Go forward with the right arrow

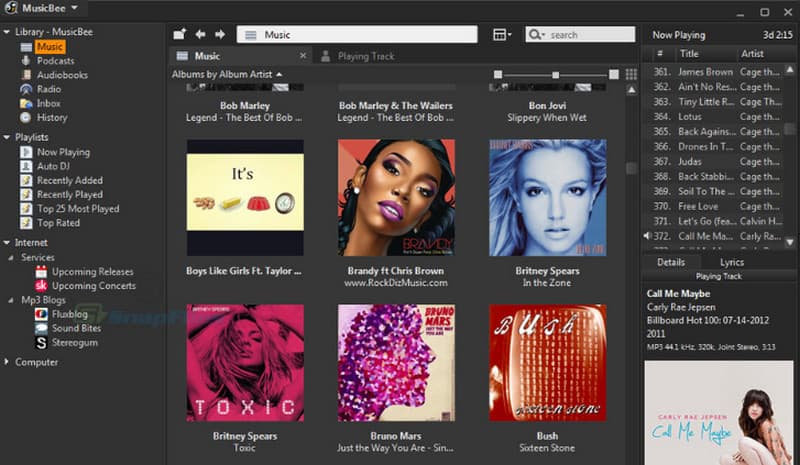pos(220,34)
